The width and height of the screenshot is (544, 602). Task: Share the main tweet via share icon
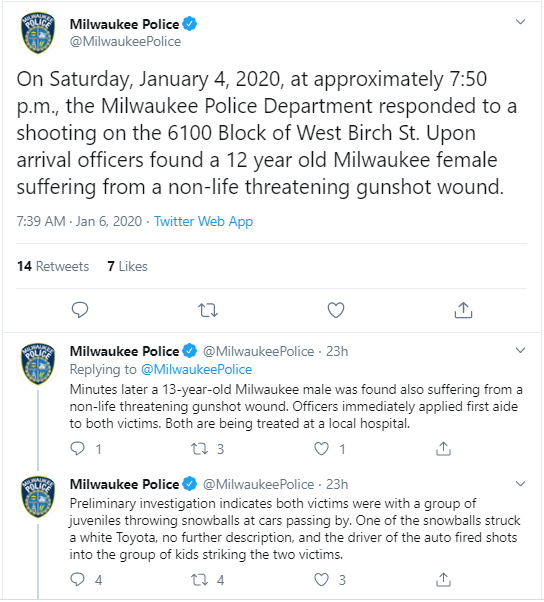(463, 310)
